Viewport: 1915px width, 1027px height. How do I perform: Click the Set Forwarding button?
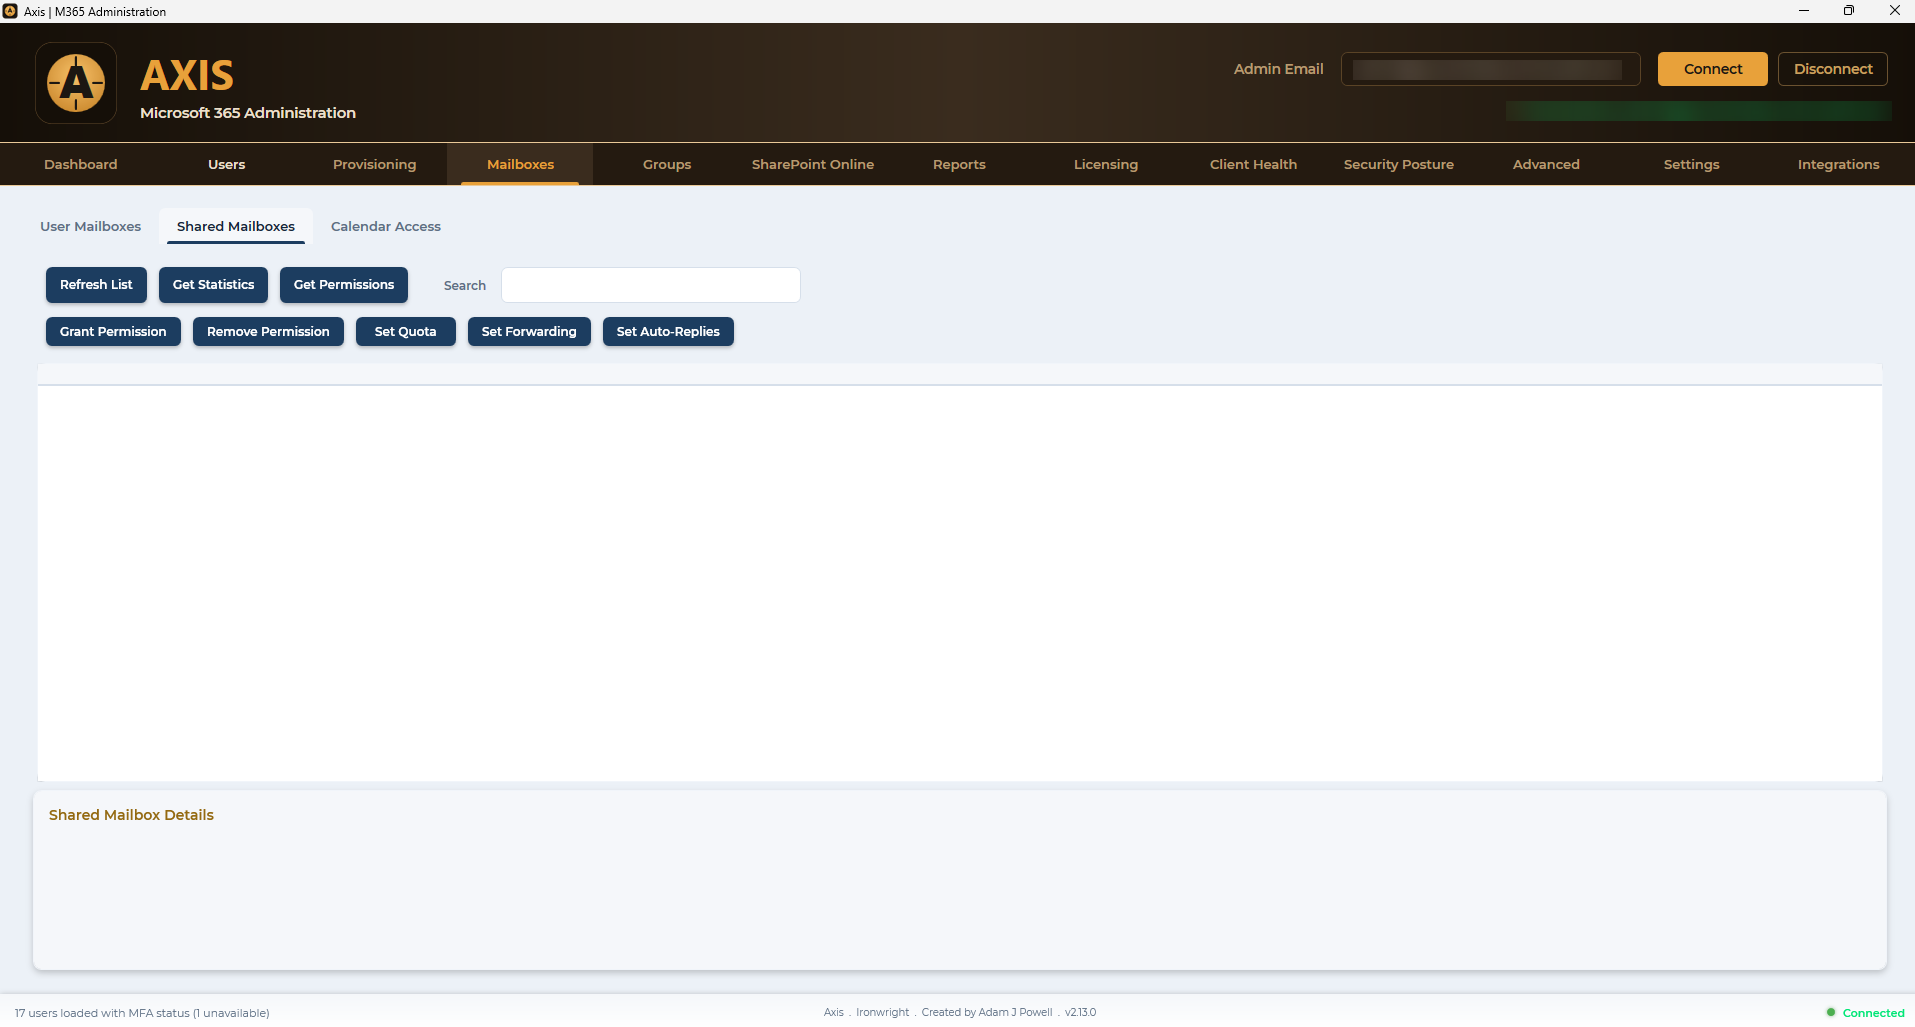[529, 331]
